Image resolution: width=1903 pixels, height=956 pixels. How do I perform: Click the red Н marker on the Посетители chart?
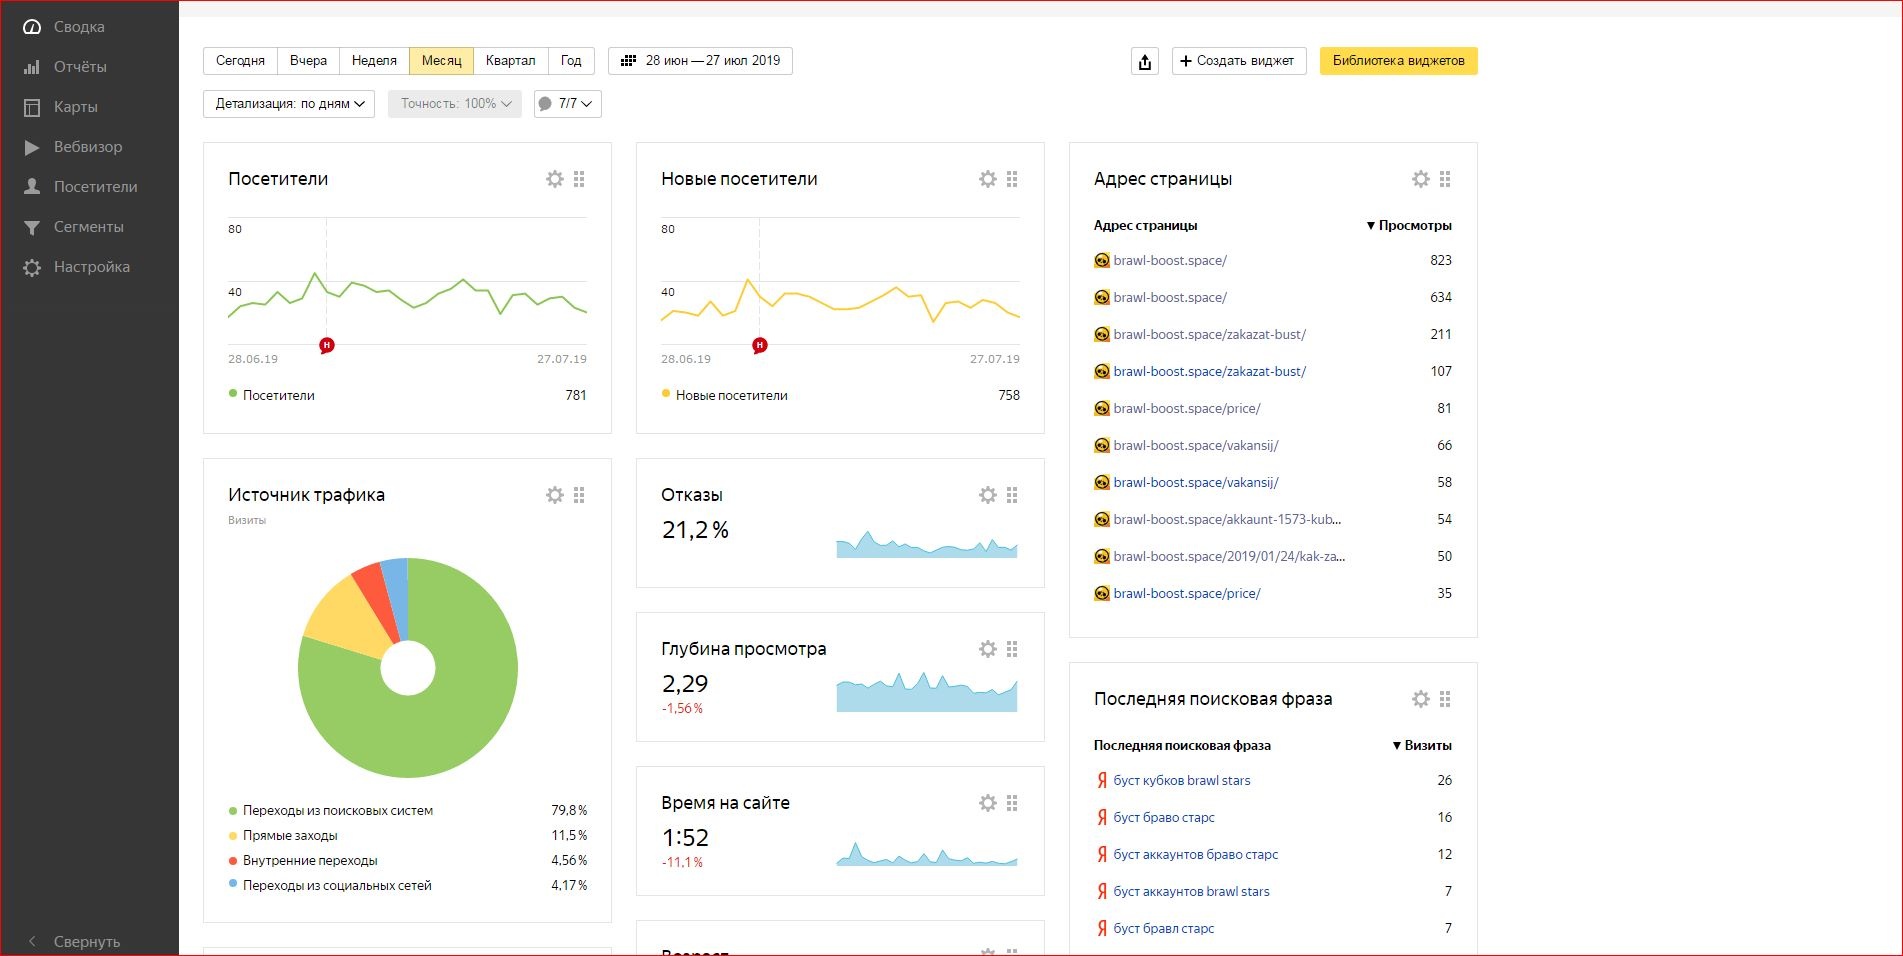(x=325, y=344)
